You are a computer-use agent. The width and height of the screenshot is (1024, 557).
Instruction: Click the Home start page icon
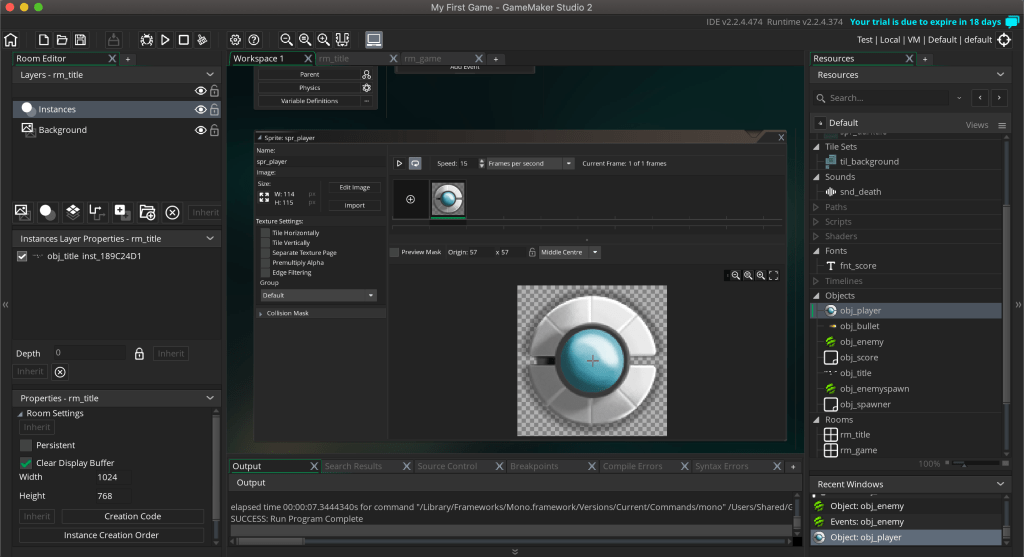click(x=11, y=40)
